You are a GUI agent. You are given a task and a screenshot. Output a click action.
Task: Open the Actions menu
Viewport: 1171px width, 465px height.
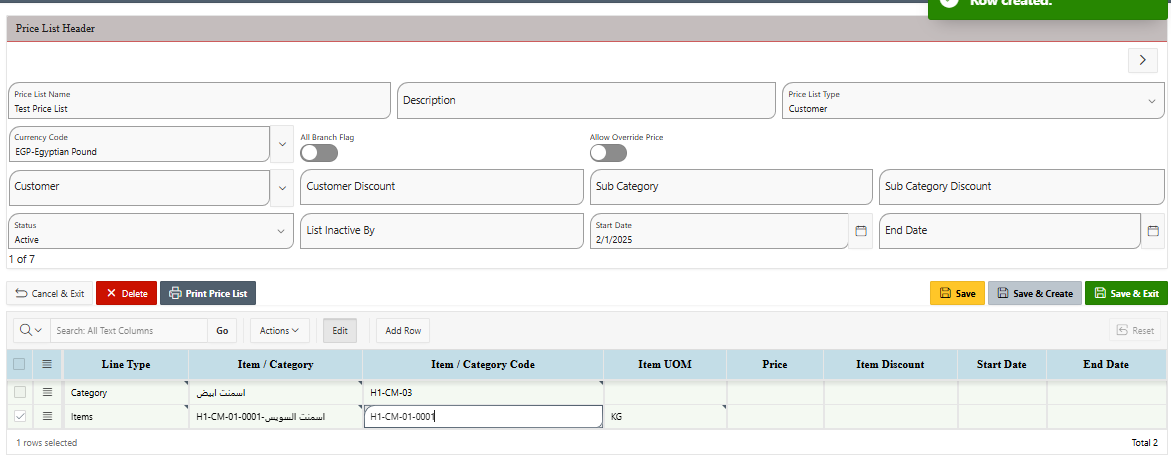pyautogui.click(x=279, y=331)
